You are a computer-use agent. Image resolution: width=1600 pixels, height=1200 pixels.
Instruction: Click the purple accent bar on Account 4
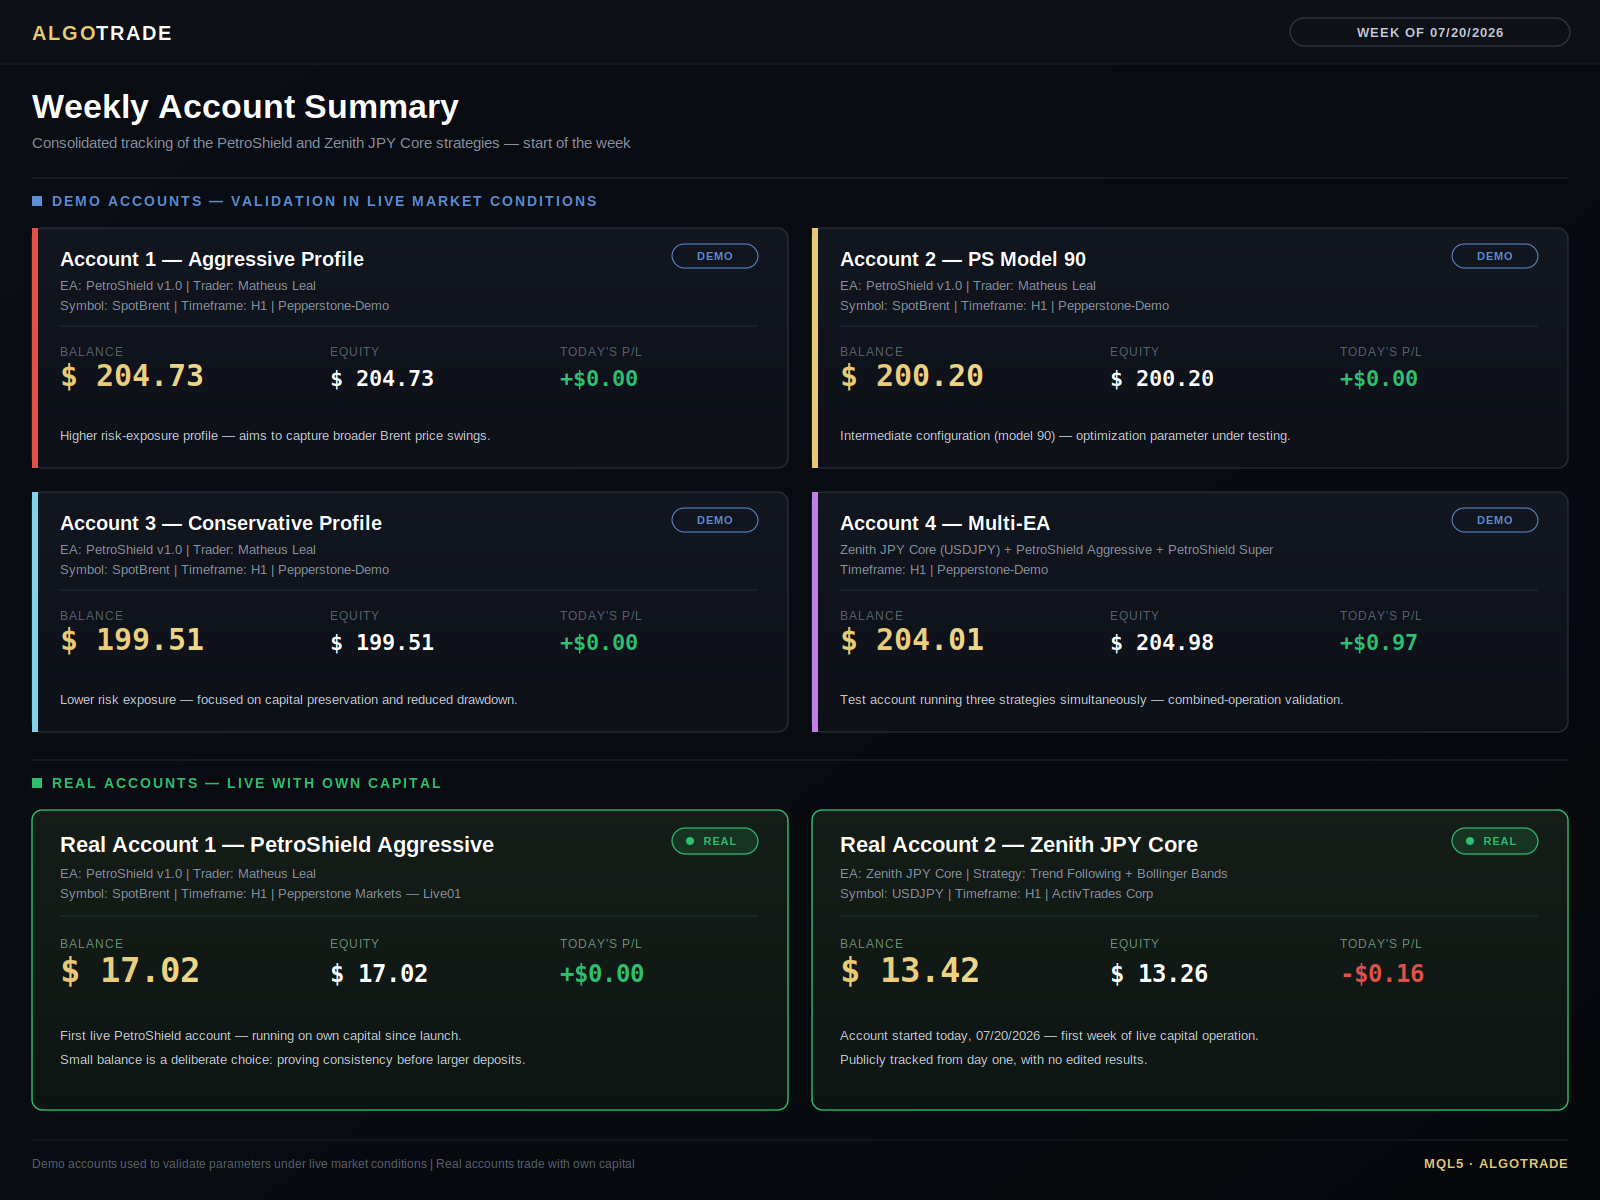815,612
